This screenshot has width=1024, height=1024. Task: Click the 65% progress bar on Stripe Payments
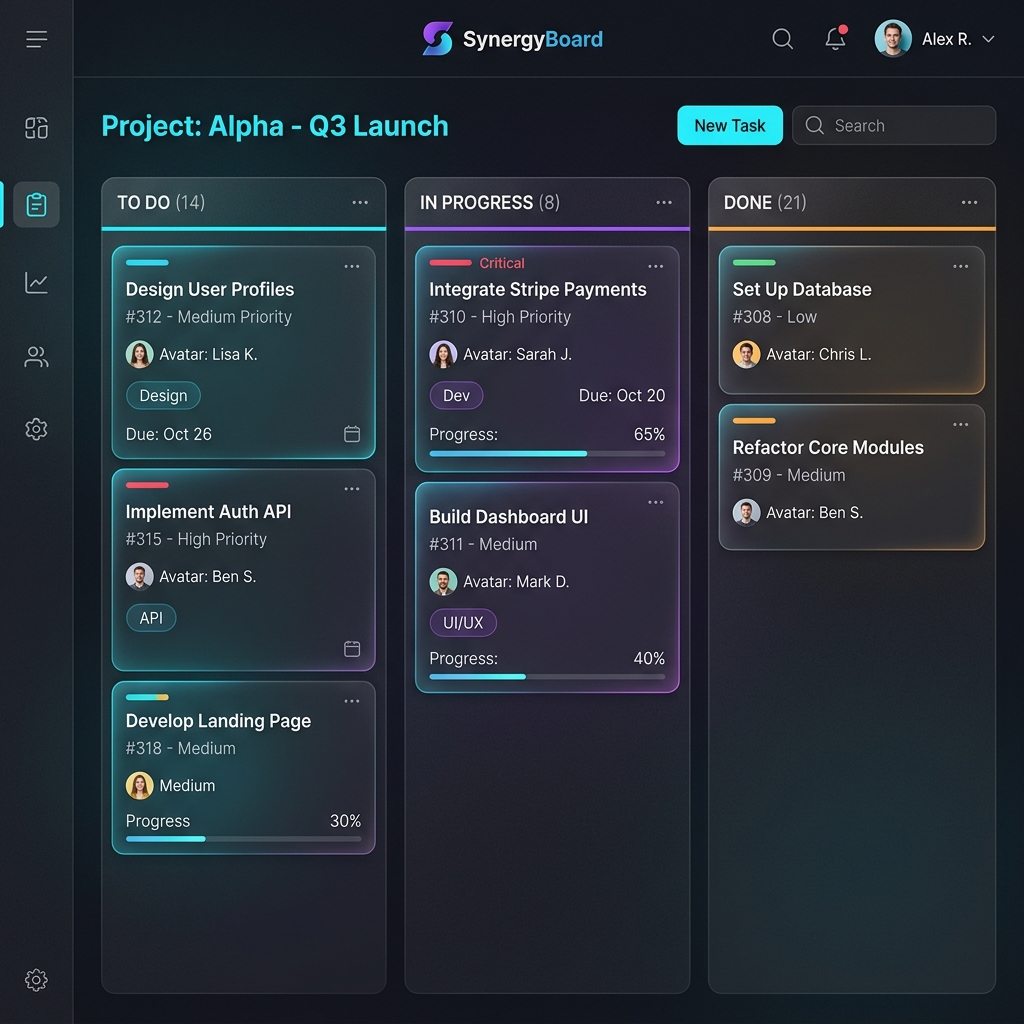tap(547, 453)
